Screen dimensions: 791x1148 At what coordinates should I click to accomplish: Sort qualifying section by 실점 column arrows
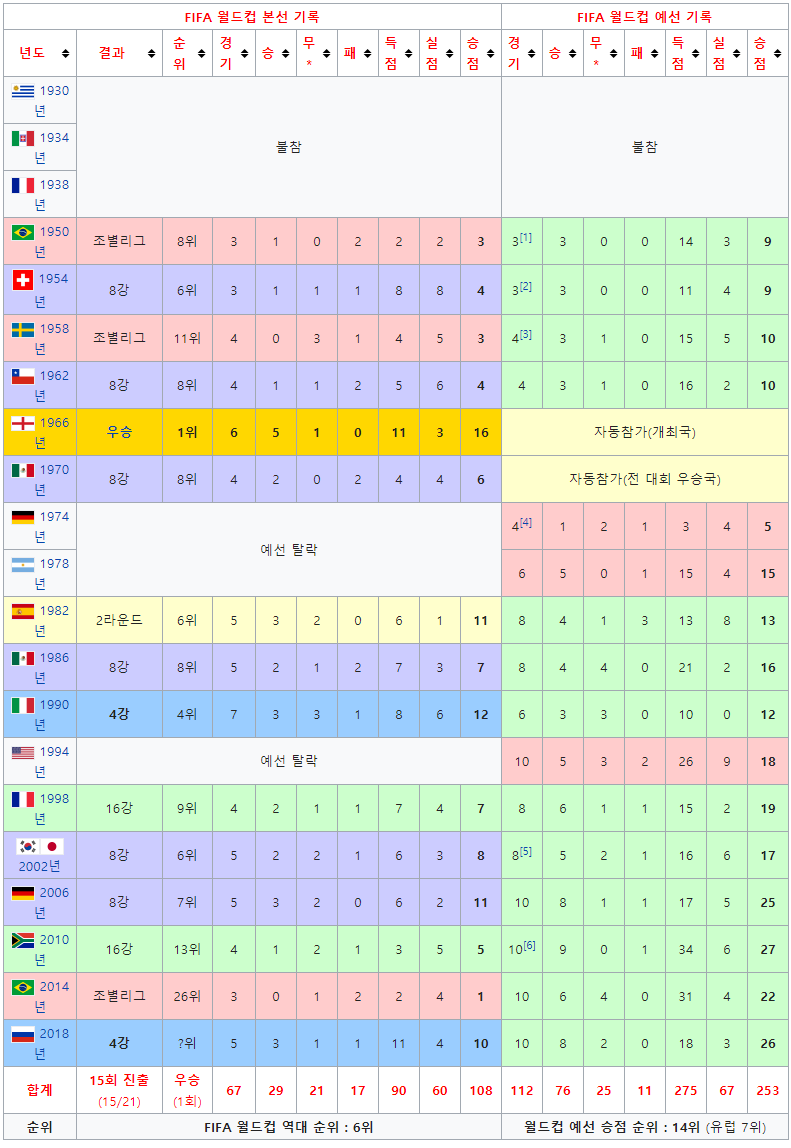point(737,53)
